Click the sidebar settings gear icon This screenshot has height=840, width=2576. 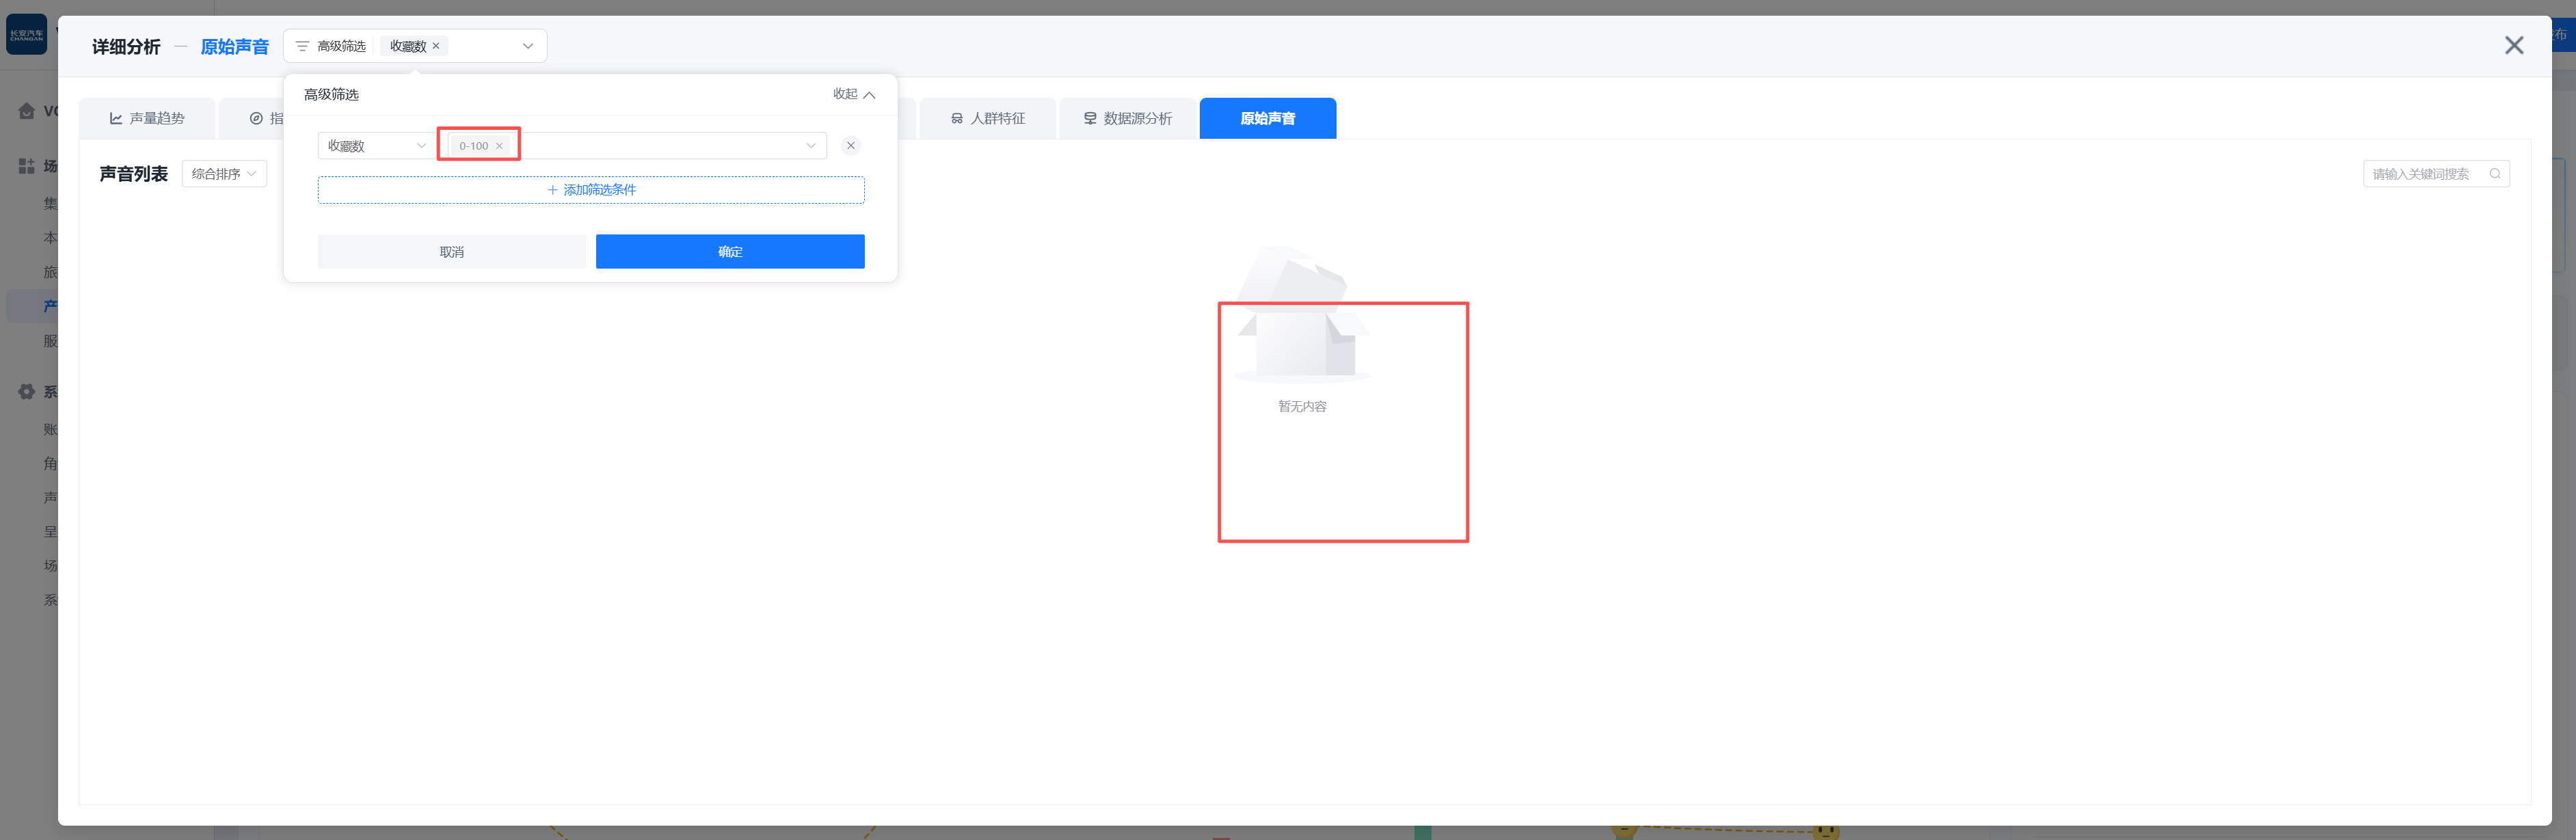point(27,392)
